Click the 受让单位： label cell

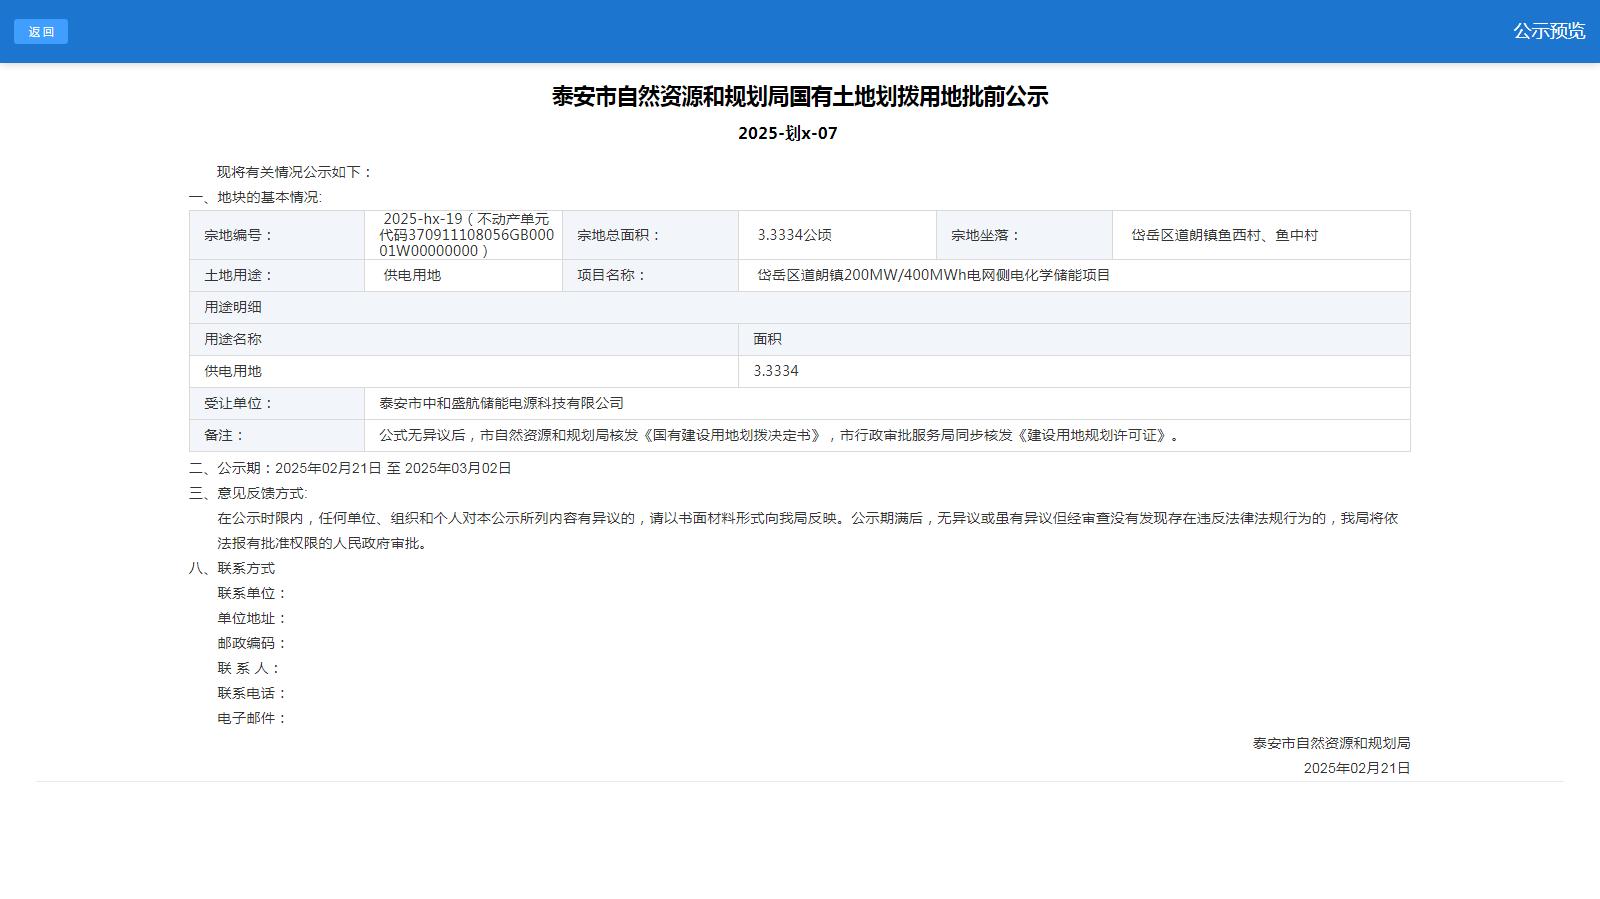(277, 403)
